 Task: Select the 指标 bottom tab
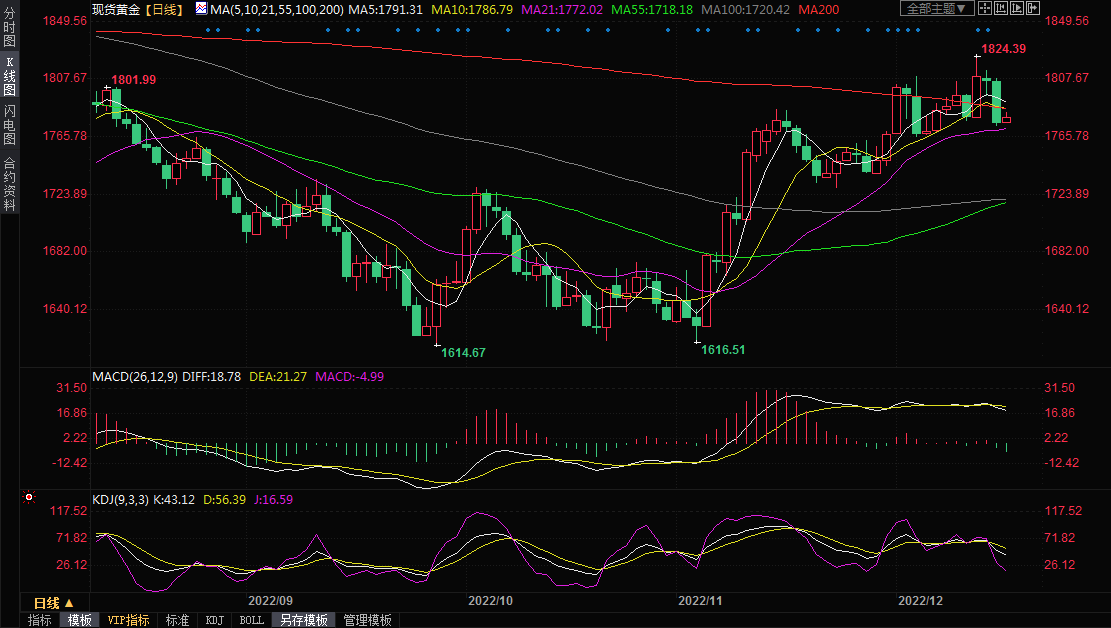click(x=39, y=620)
